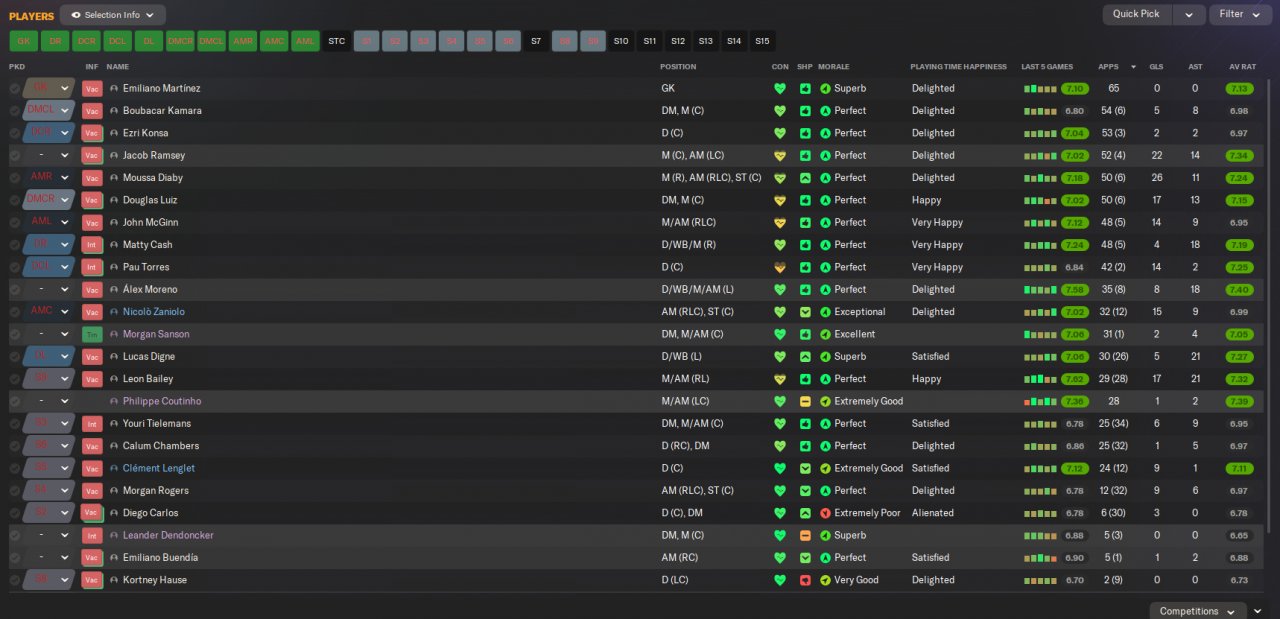Screen dimensions: 1280x619
Task: Click the sharpness icon for Philippe Coutinho
Action: [x=805, y=401]
